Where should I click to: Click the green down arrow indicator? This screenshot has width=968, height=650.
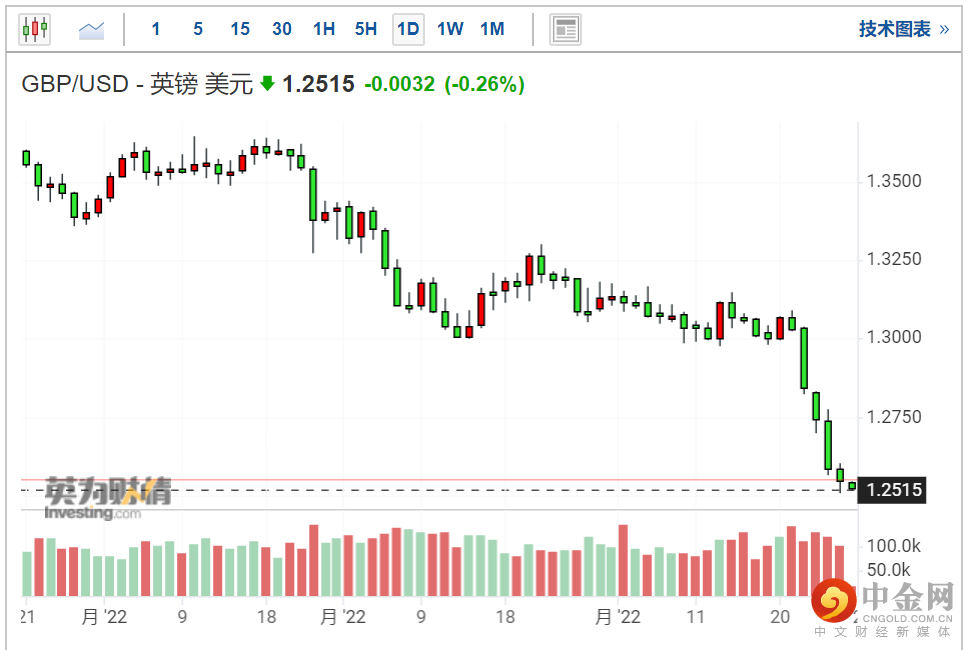(x=267, y=84)
